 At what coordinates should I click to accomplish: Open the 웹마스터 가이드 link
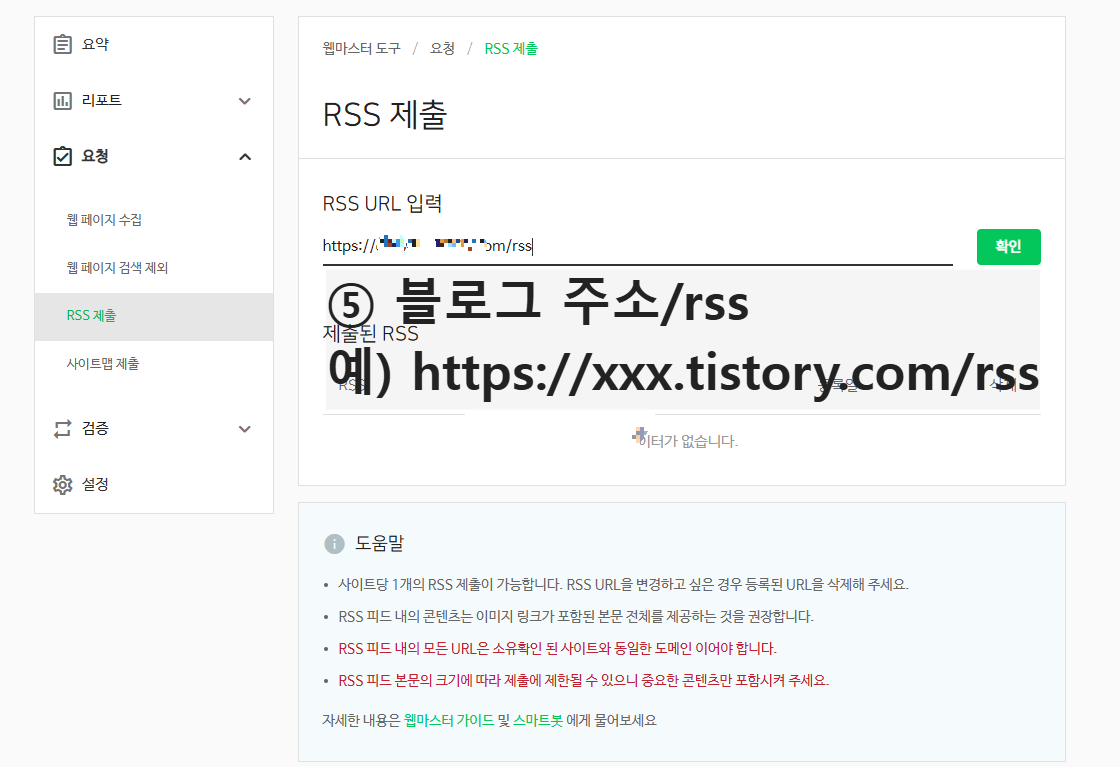[449, 720]
